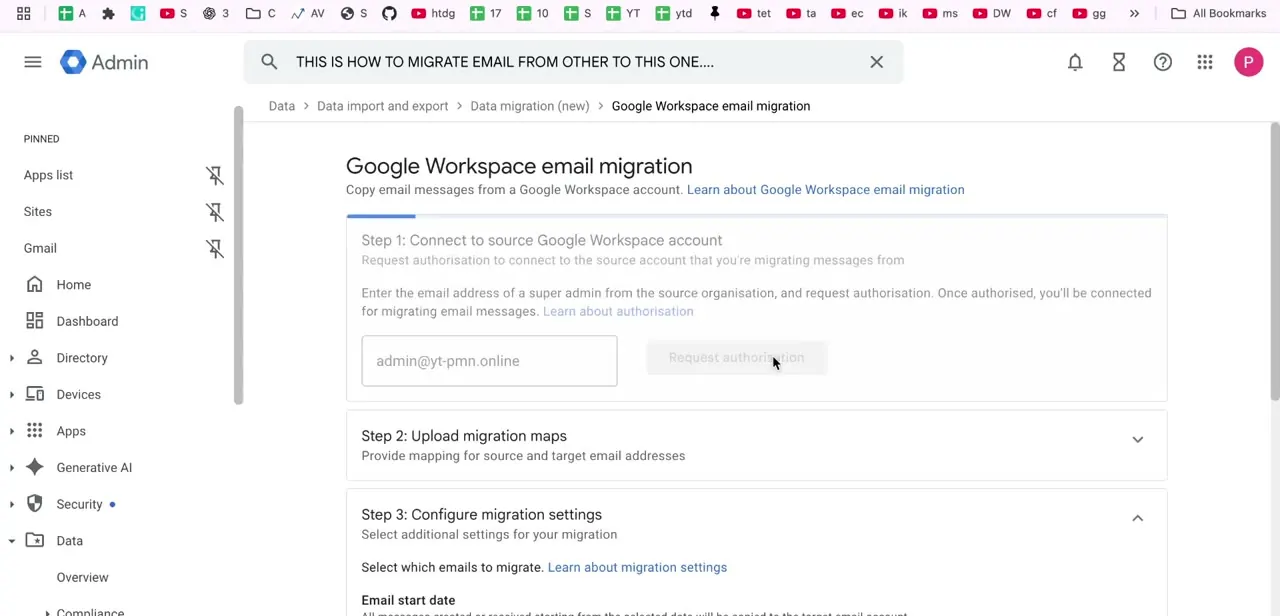Open Learn about authorisation link

(x=618, y=311)
